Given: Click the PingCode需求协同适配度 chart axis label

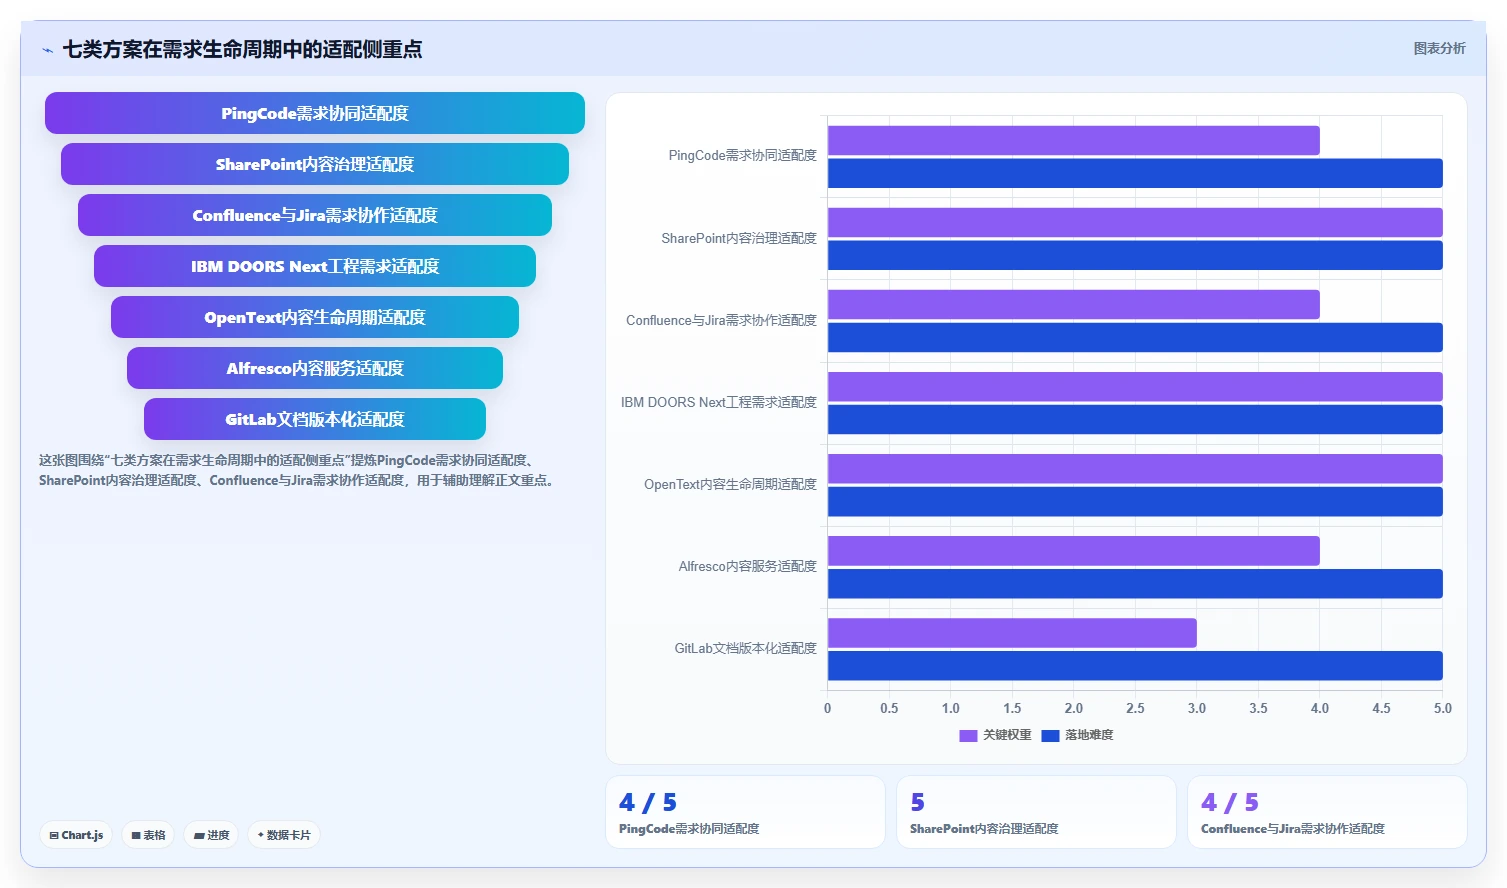Looking at the screenshot, I should pyautogui.click(x=743, y=156).
